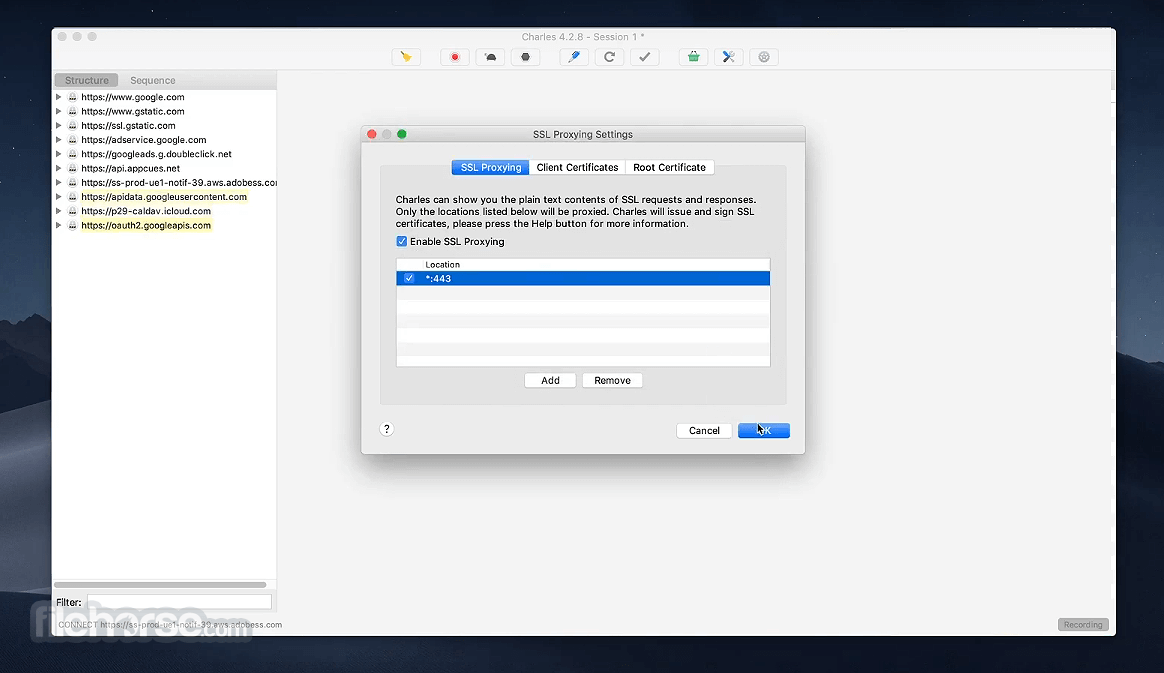
Task: Click the compose pen icon
Action: [x=574, y=57]
